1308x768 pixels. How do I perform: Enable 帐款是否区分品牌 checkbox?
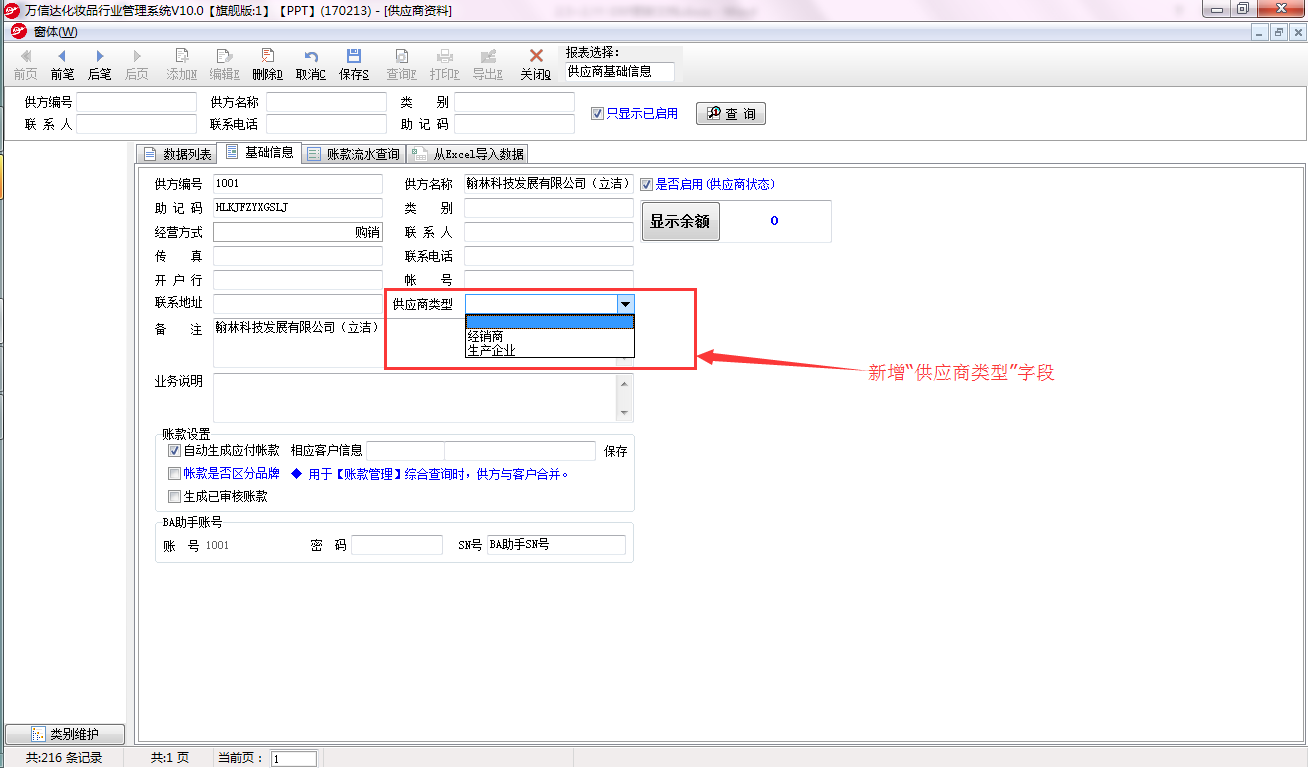(174, 473)
